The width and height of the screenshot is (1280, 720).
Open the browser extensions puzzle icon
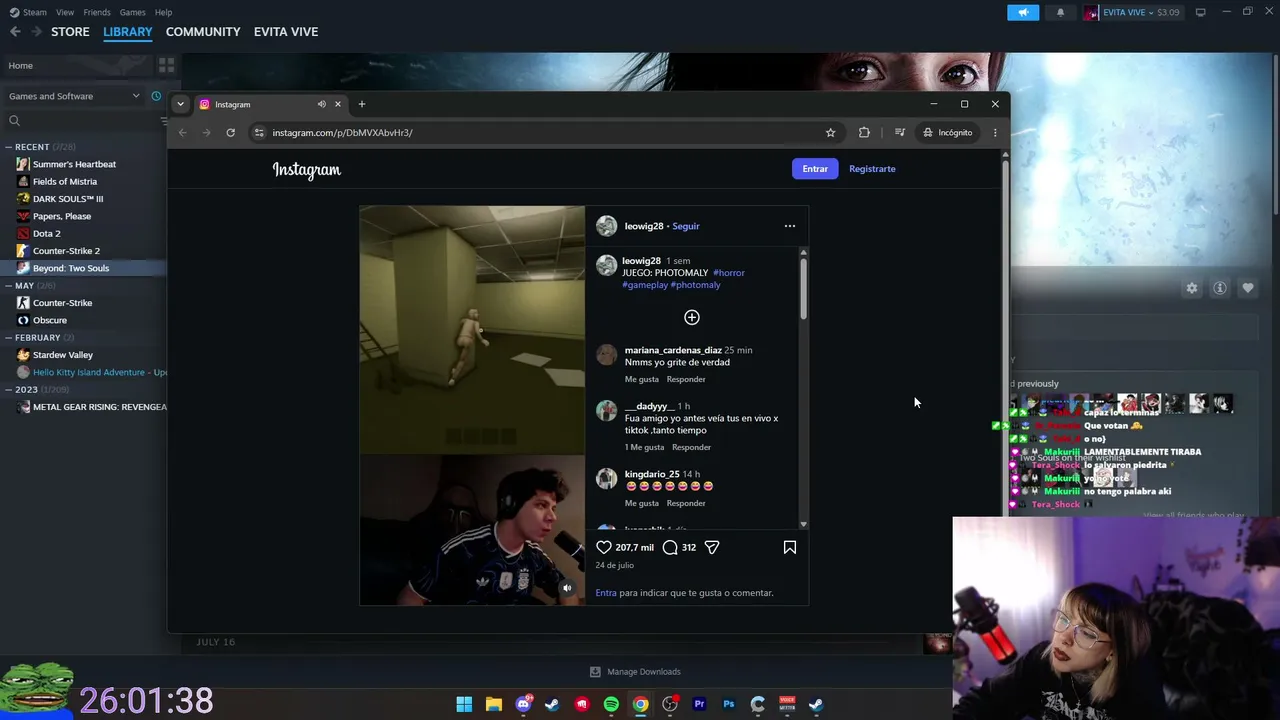864,132
